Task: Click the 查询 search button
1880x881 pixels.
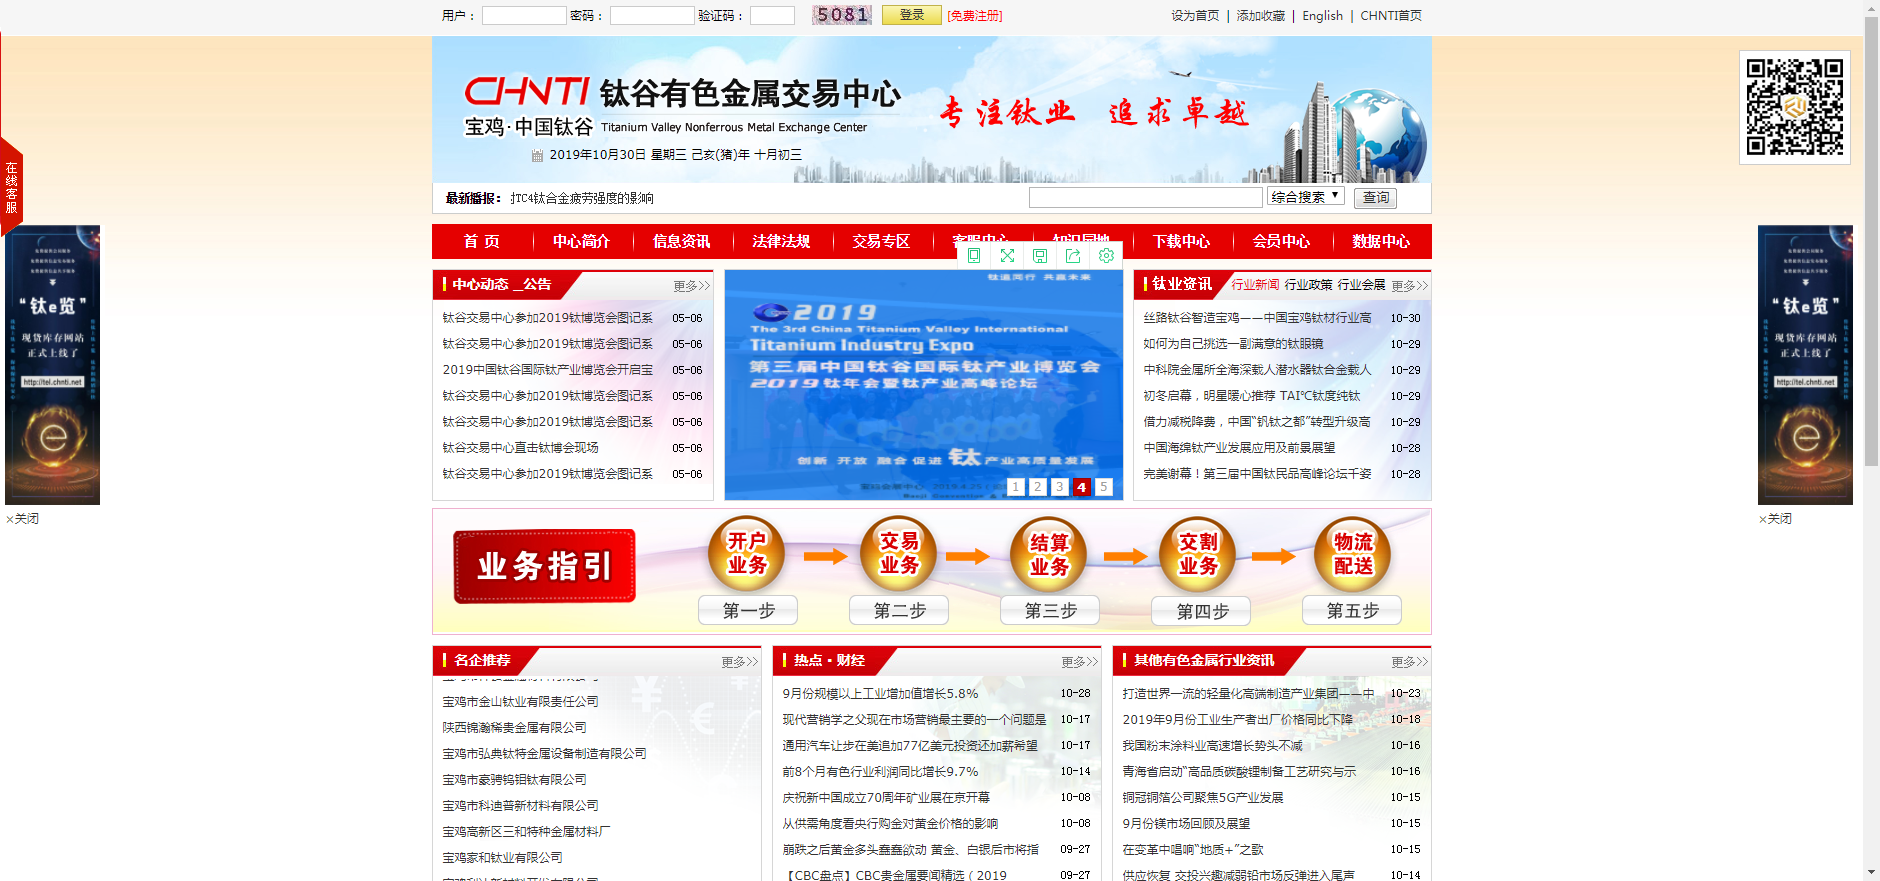Action: coord(1375,198)
